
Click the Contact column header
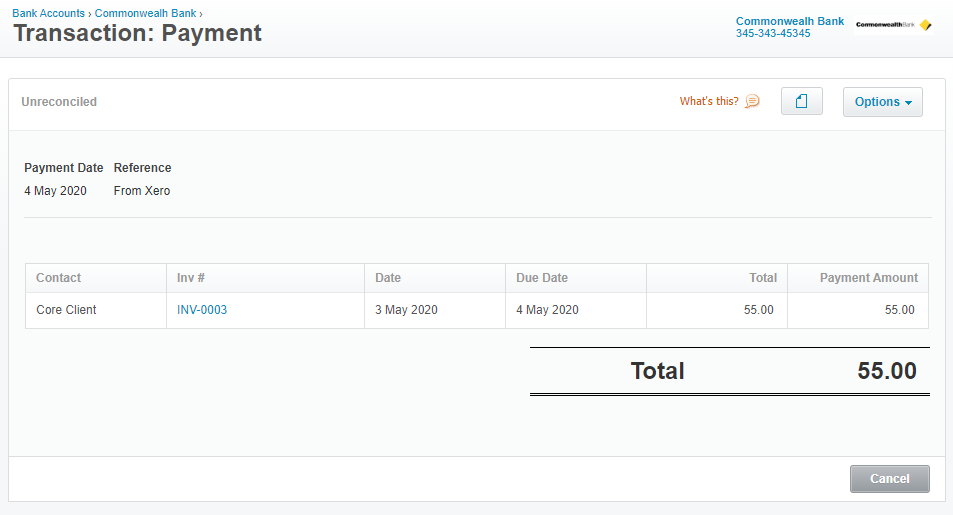pos(96,278)
